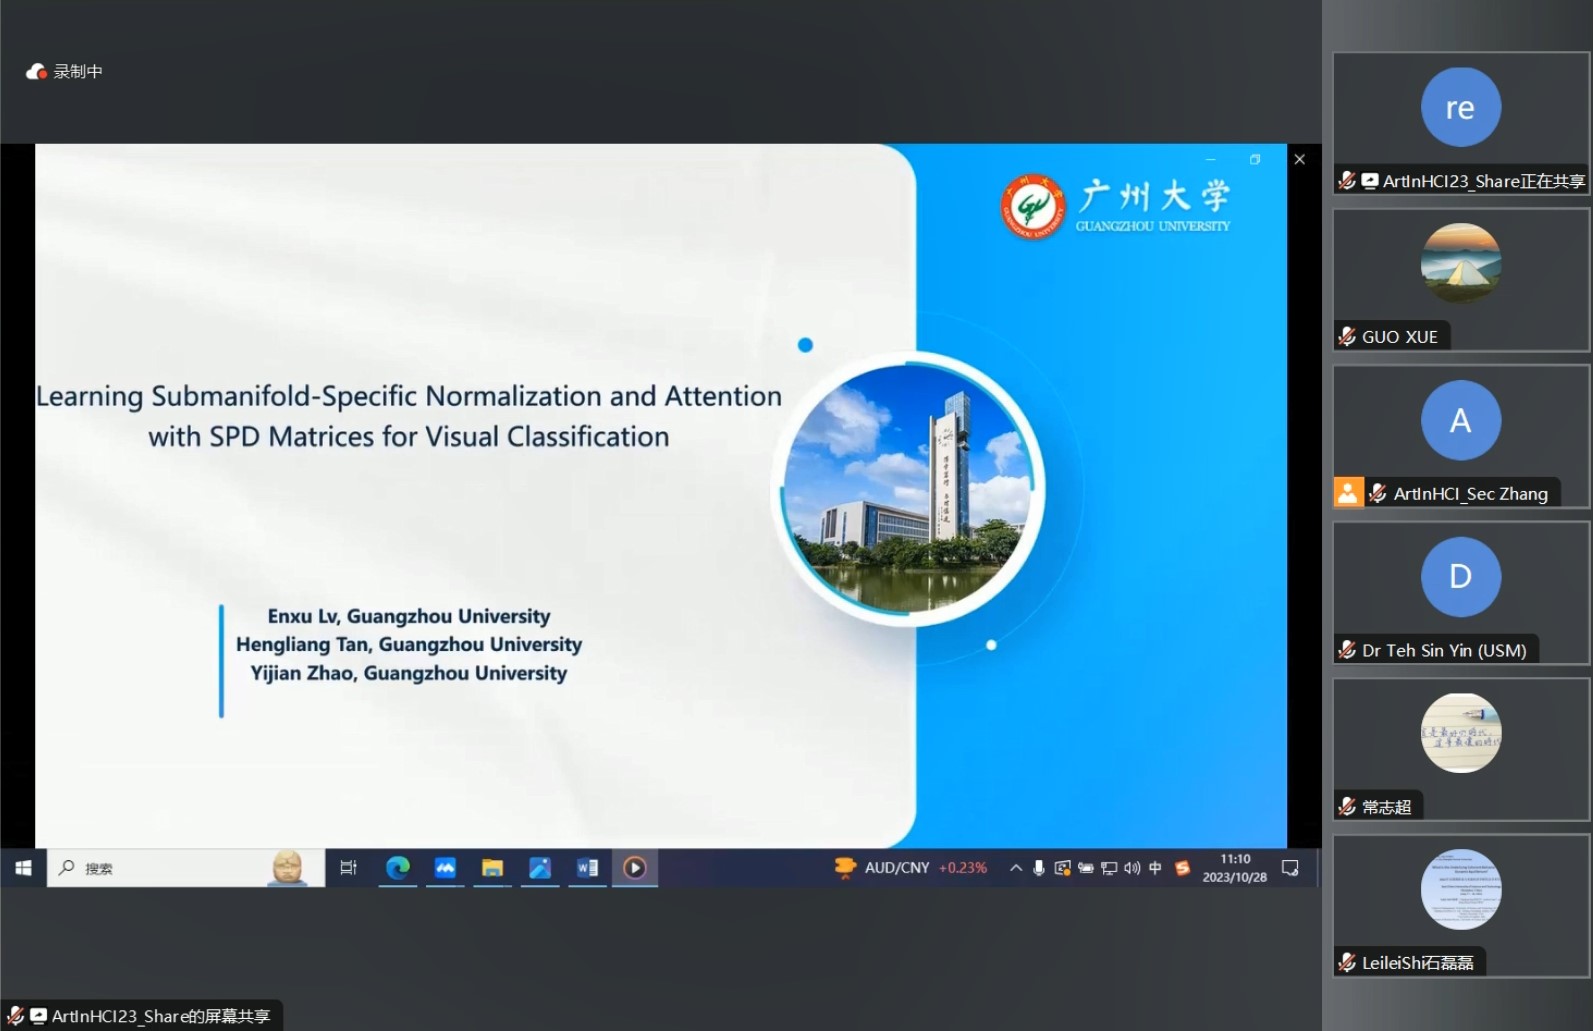Launch Microsoft Edge from the taskbar
This screenshot has height=1031, width=1593.
point(398,868)
